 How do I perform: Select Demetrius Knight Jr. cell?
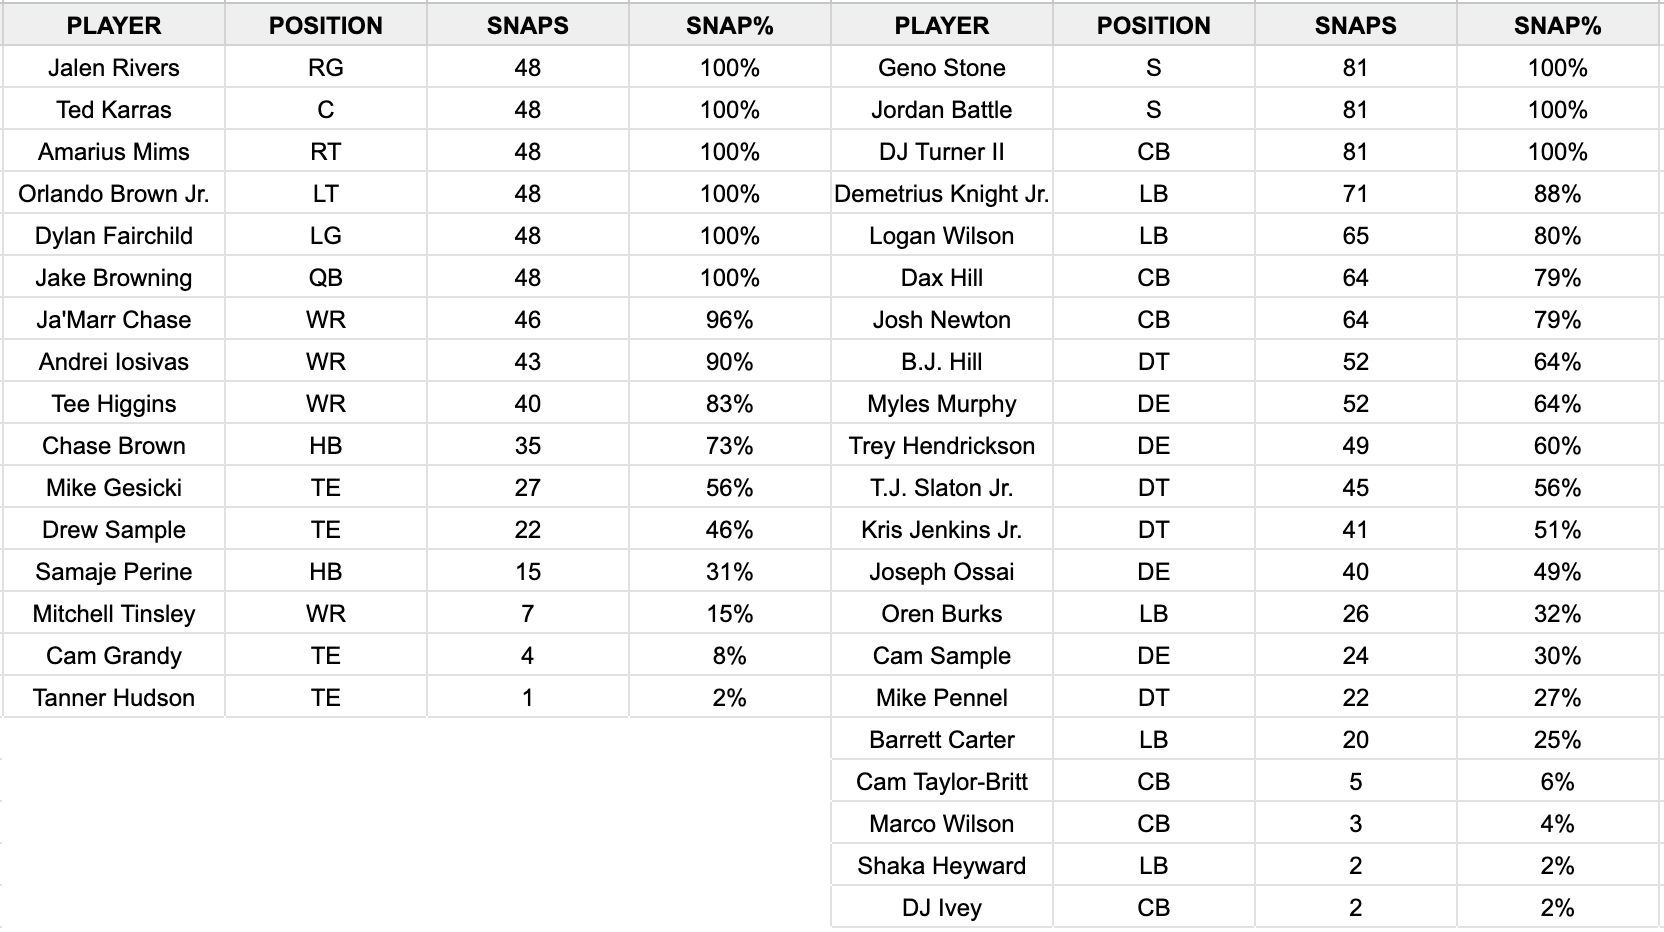[941, 194]
